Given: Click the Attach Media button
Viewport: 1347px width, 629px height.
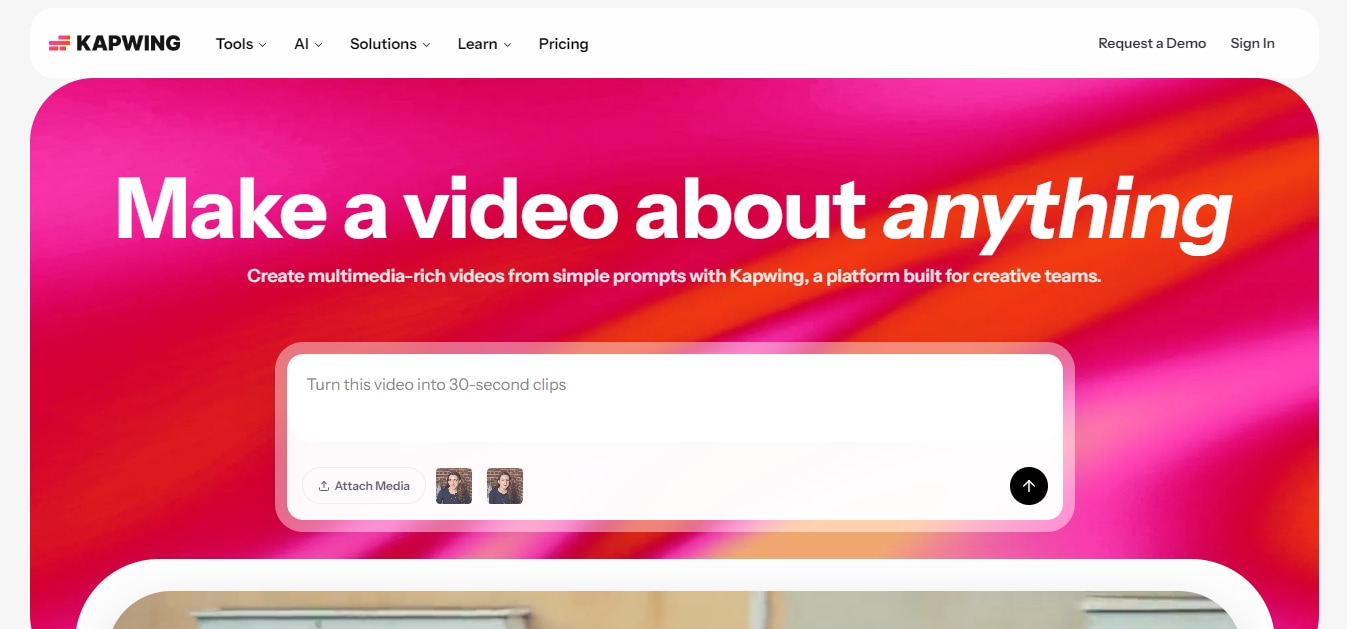Looking at the screenshot, I should 364,486.
